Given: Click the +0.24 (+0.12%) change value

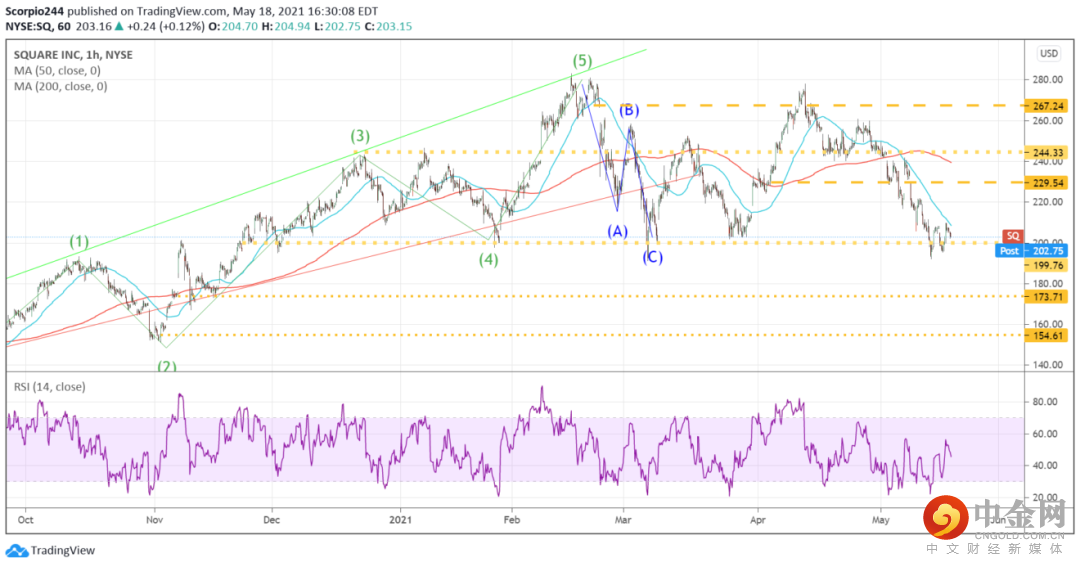Looking at the screenshot, I should (165, 26).
